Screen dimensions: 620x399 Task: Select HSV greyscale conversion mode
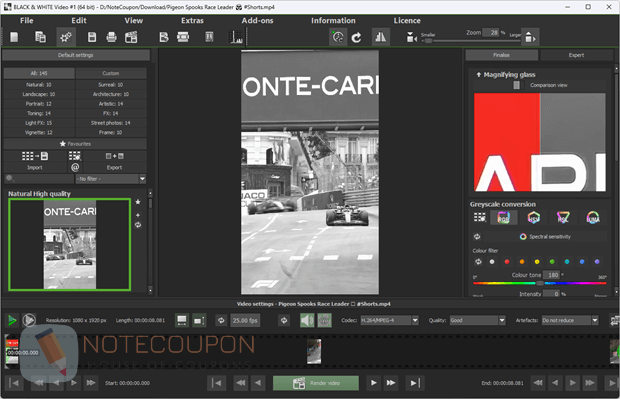click(x=533, y=217)
